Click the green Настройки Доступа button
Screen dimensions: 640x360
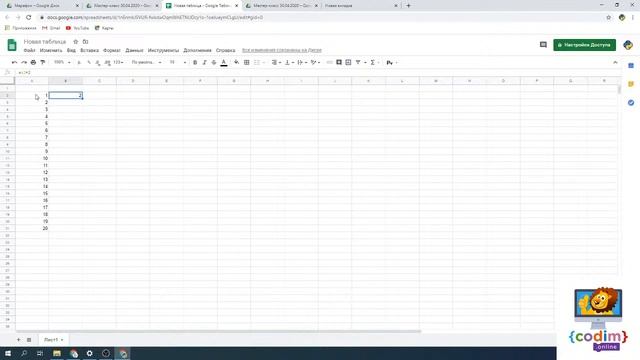tap(584, 45)
